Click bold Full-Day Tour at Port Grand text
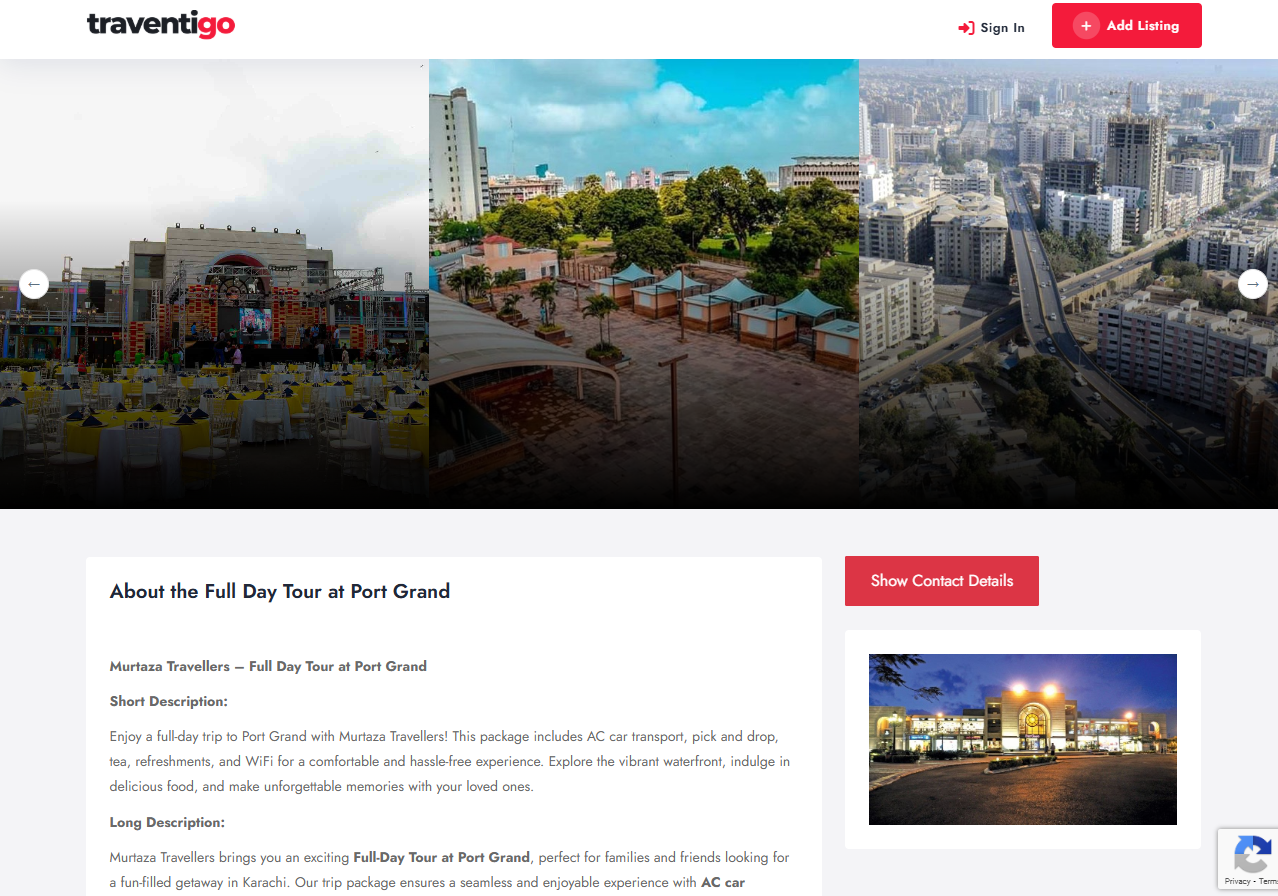Viewport: 1278px width, 896px height. pos(441,857)
